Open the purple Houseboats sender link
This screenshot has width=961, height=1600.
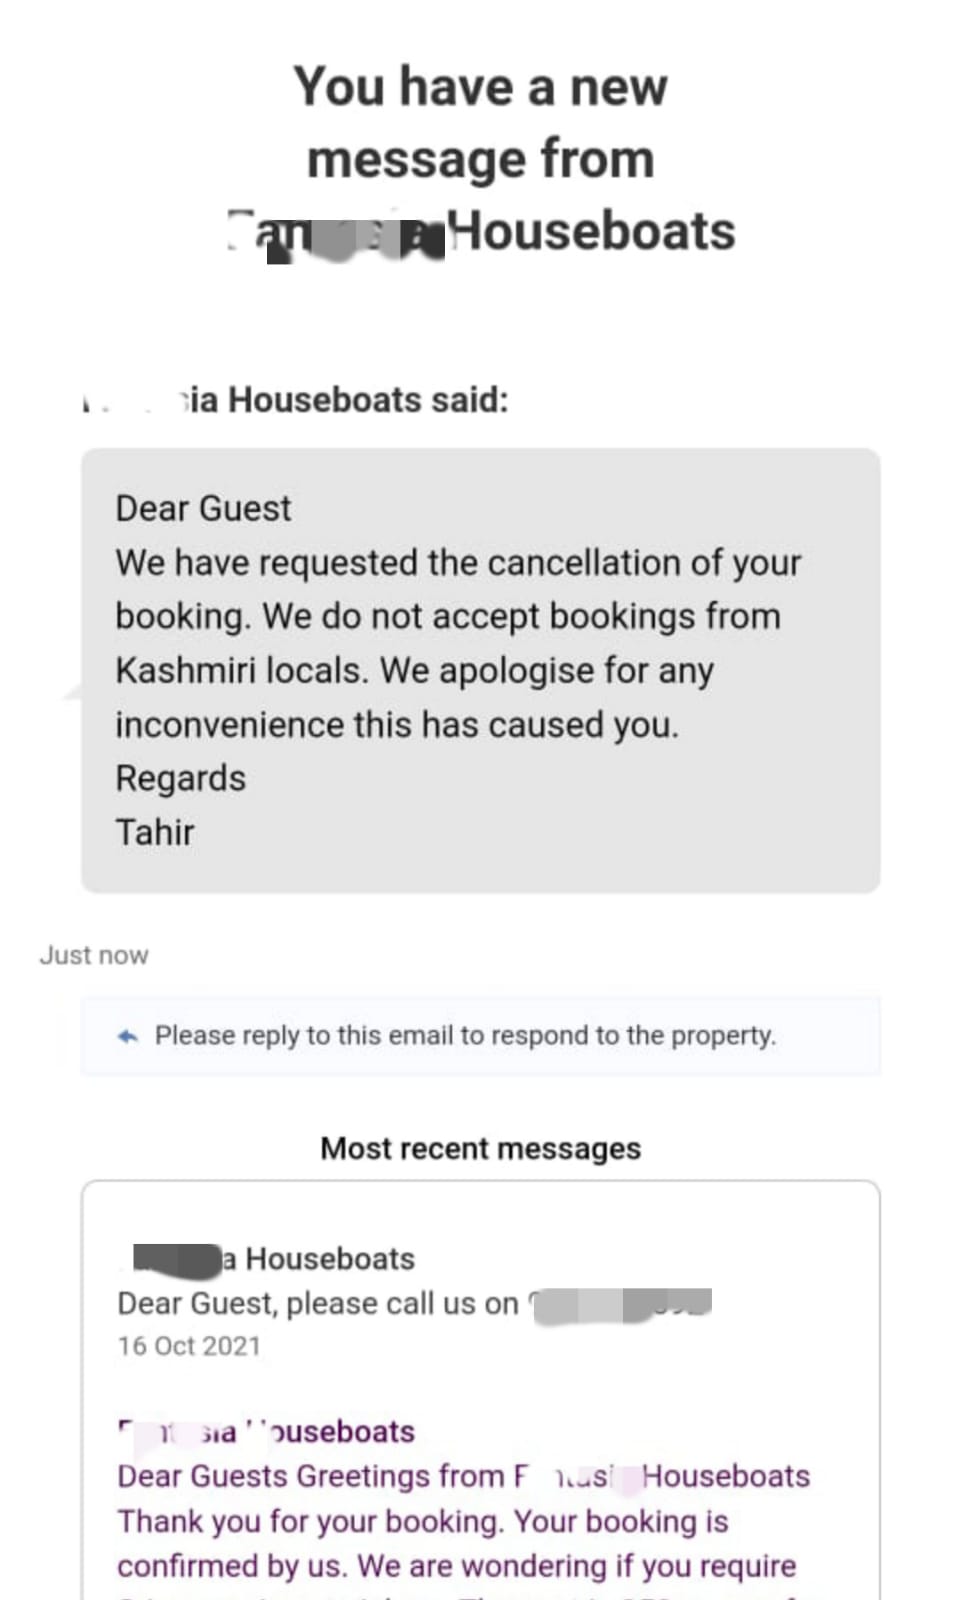click(x=266, y=1432)
